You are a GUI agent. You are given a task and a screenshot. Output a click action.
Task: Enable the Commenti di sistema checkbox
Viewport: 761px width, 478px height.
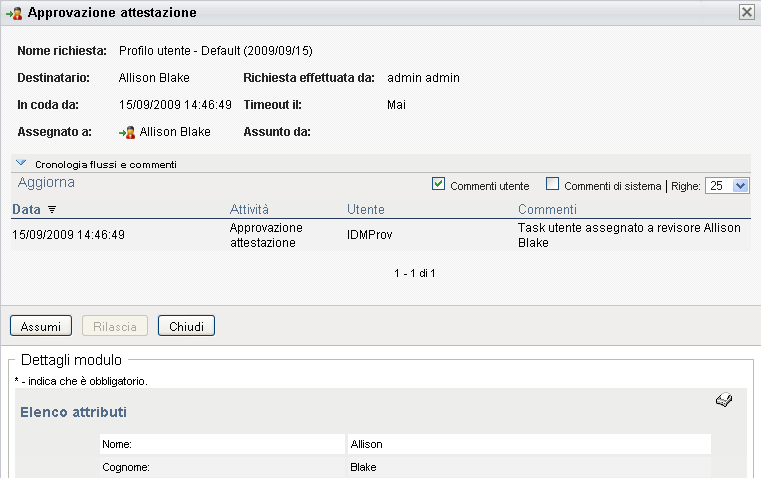tap(552, 185)
